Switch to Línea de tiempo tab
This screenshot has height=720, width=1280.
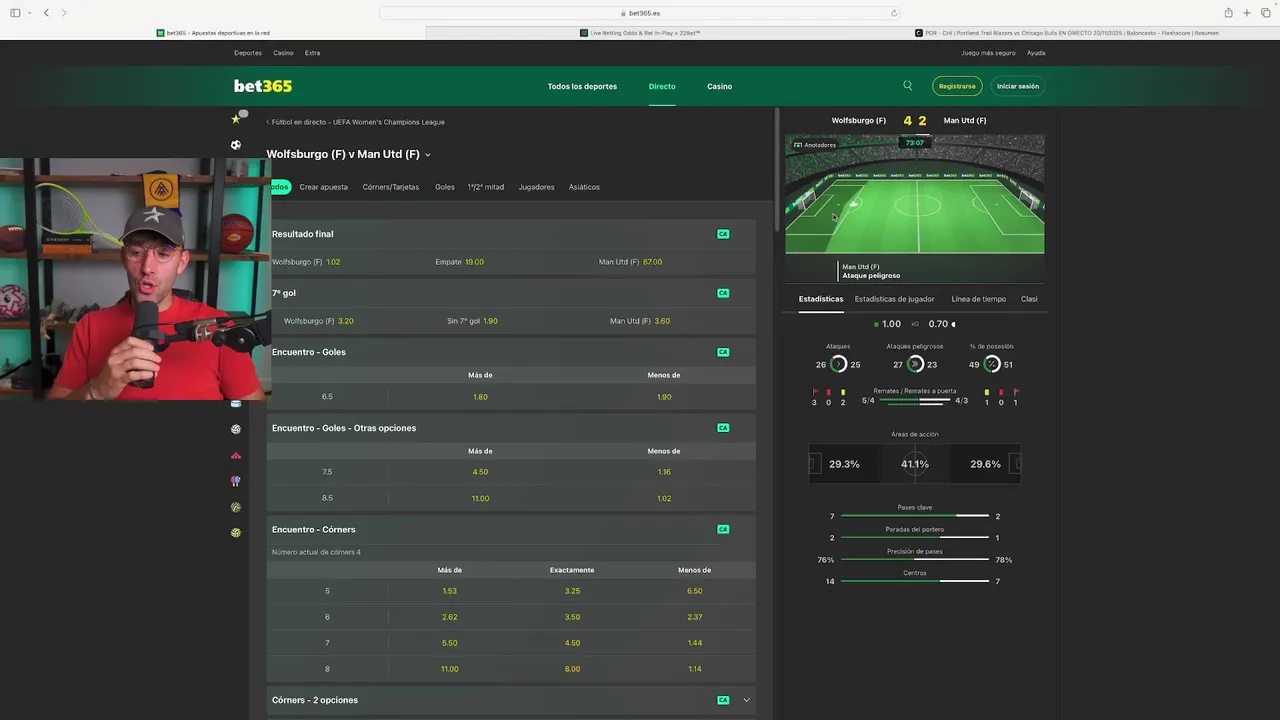[x=979, y=299]
